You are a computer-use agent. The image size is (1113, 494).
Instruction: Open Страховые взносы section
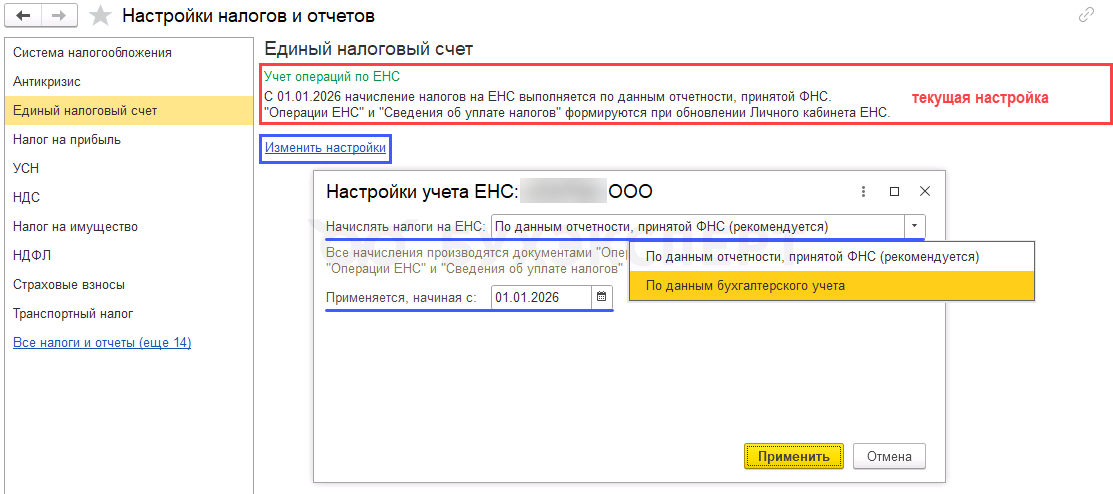coord(129,285)
